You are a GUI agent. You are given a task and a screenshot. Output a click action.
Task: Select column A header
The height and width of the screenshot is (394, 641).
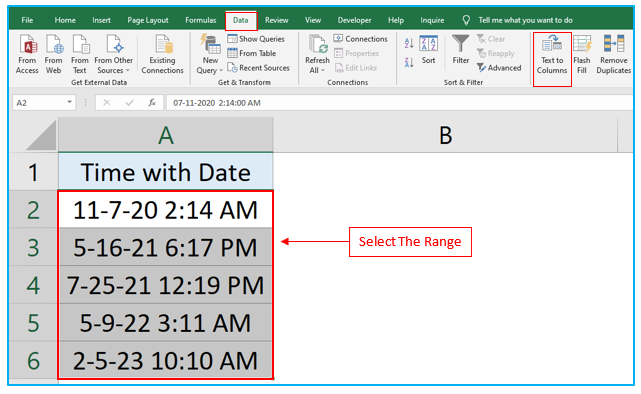click(x=166, y=135)
